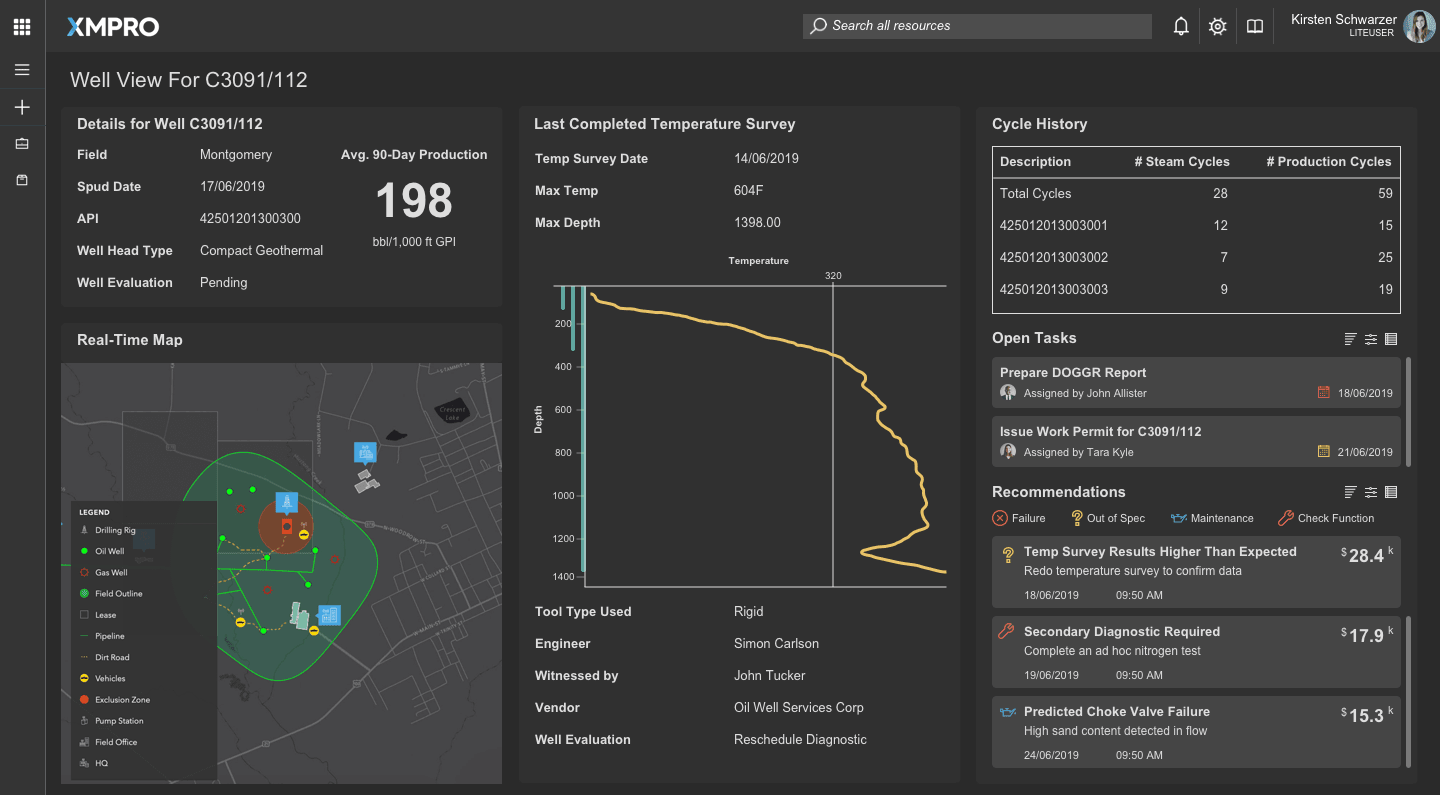The image size is (1440, 795).
Task: Toggle the Check Function filter
Action: [1325, 518]
